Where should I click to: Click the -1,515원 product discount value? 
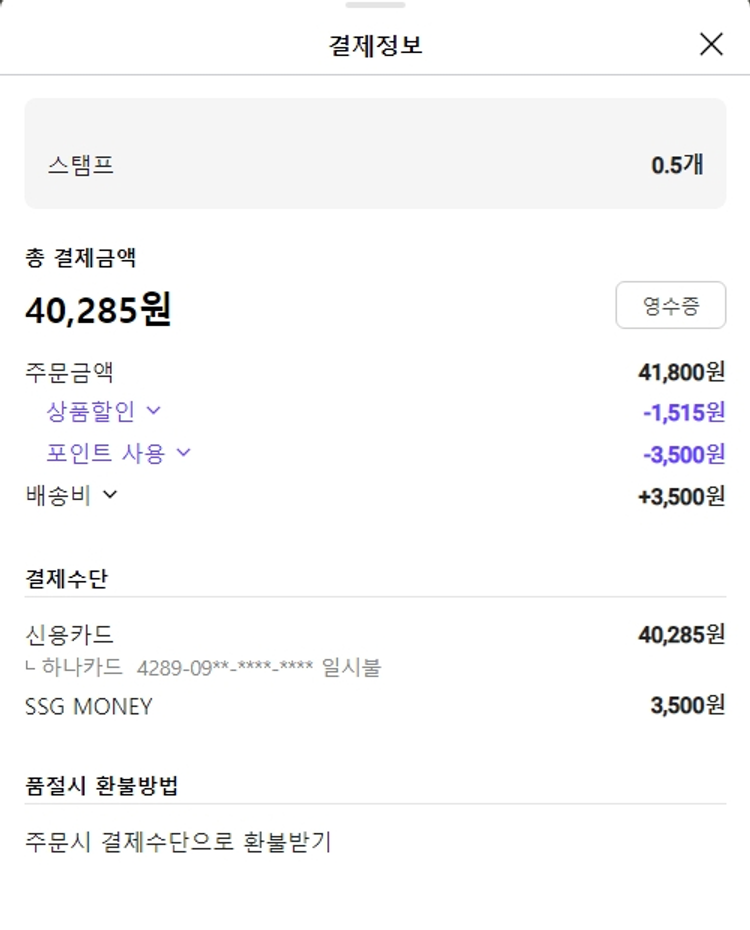click(x=684, y=412)
